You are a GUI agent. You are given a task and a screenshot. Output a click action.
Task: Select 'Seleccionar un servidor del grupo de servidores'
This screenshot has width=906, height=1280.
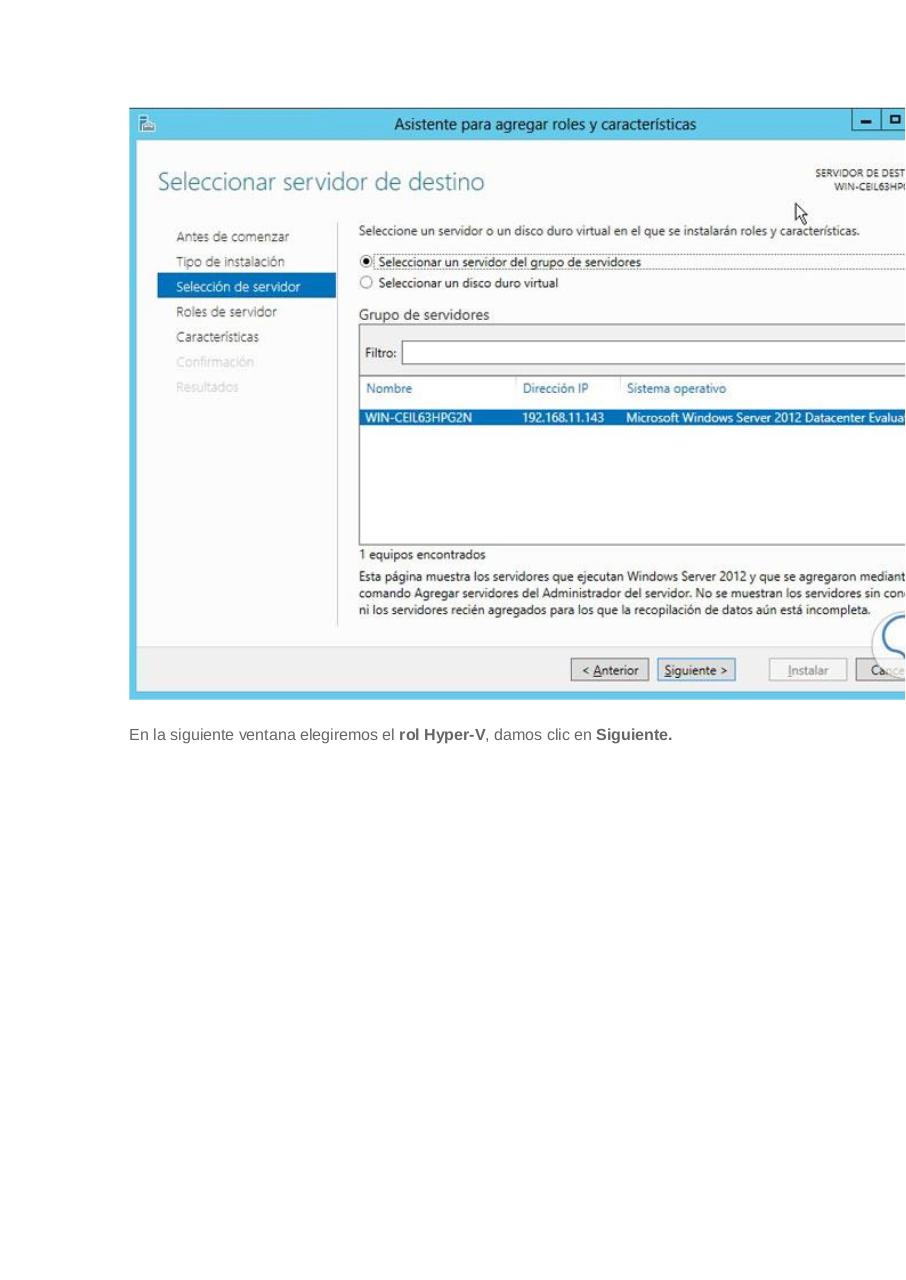pos(367,262)
